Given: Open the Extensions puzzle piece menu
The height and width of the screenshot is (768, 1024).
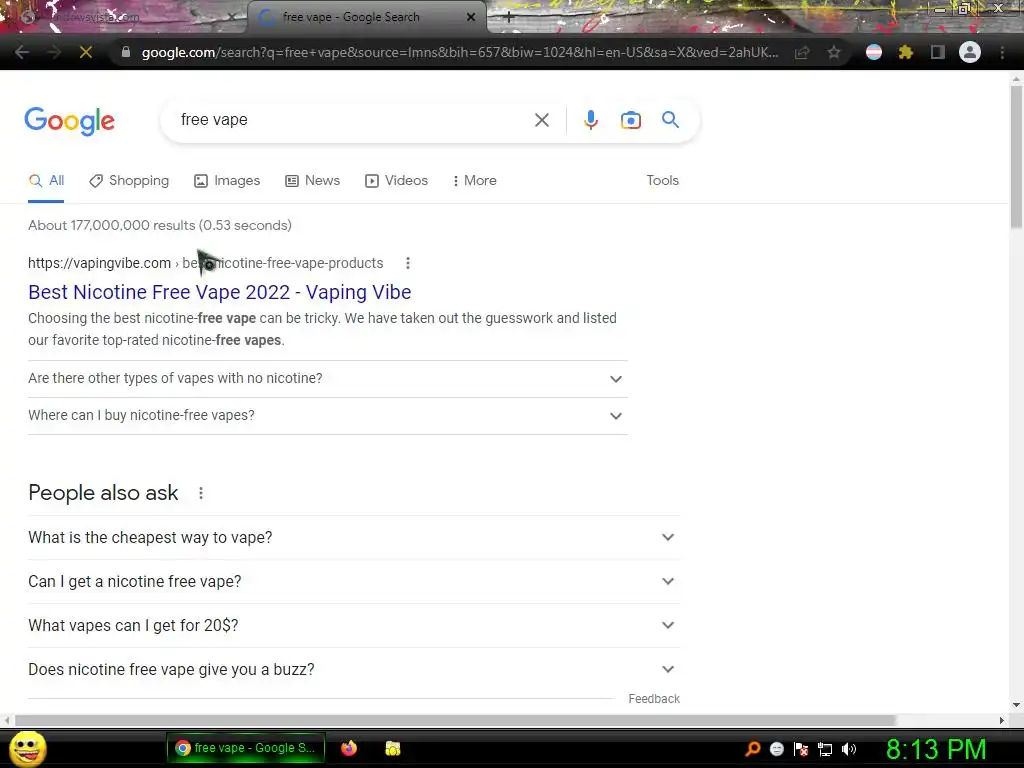Looking at the screenshot, I should tap(906, 52).
